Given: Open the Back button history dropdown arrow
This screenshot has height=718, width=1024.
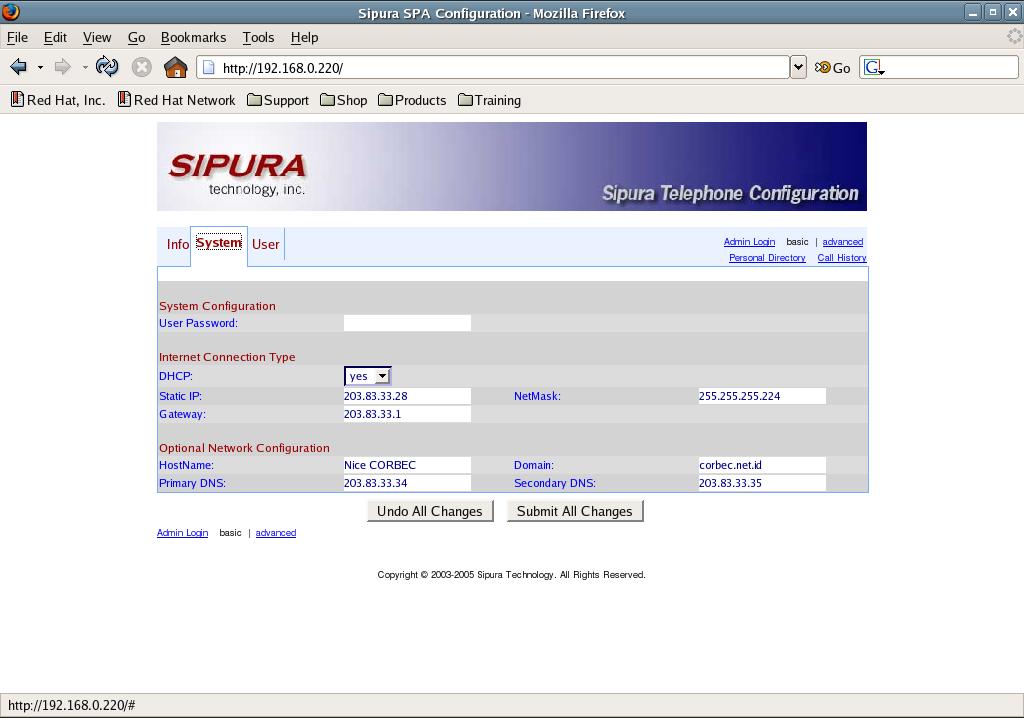Looking at the screenshot, I should (x=40, y=67).
